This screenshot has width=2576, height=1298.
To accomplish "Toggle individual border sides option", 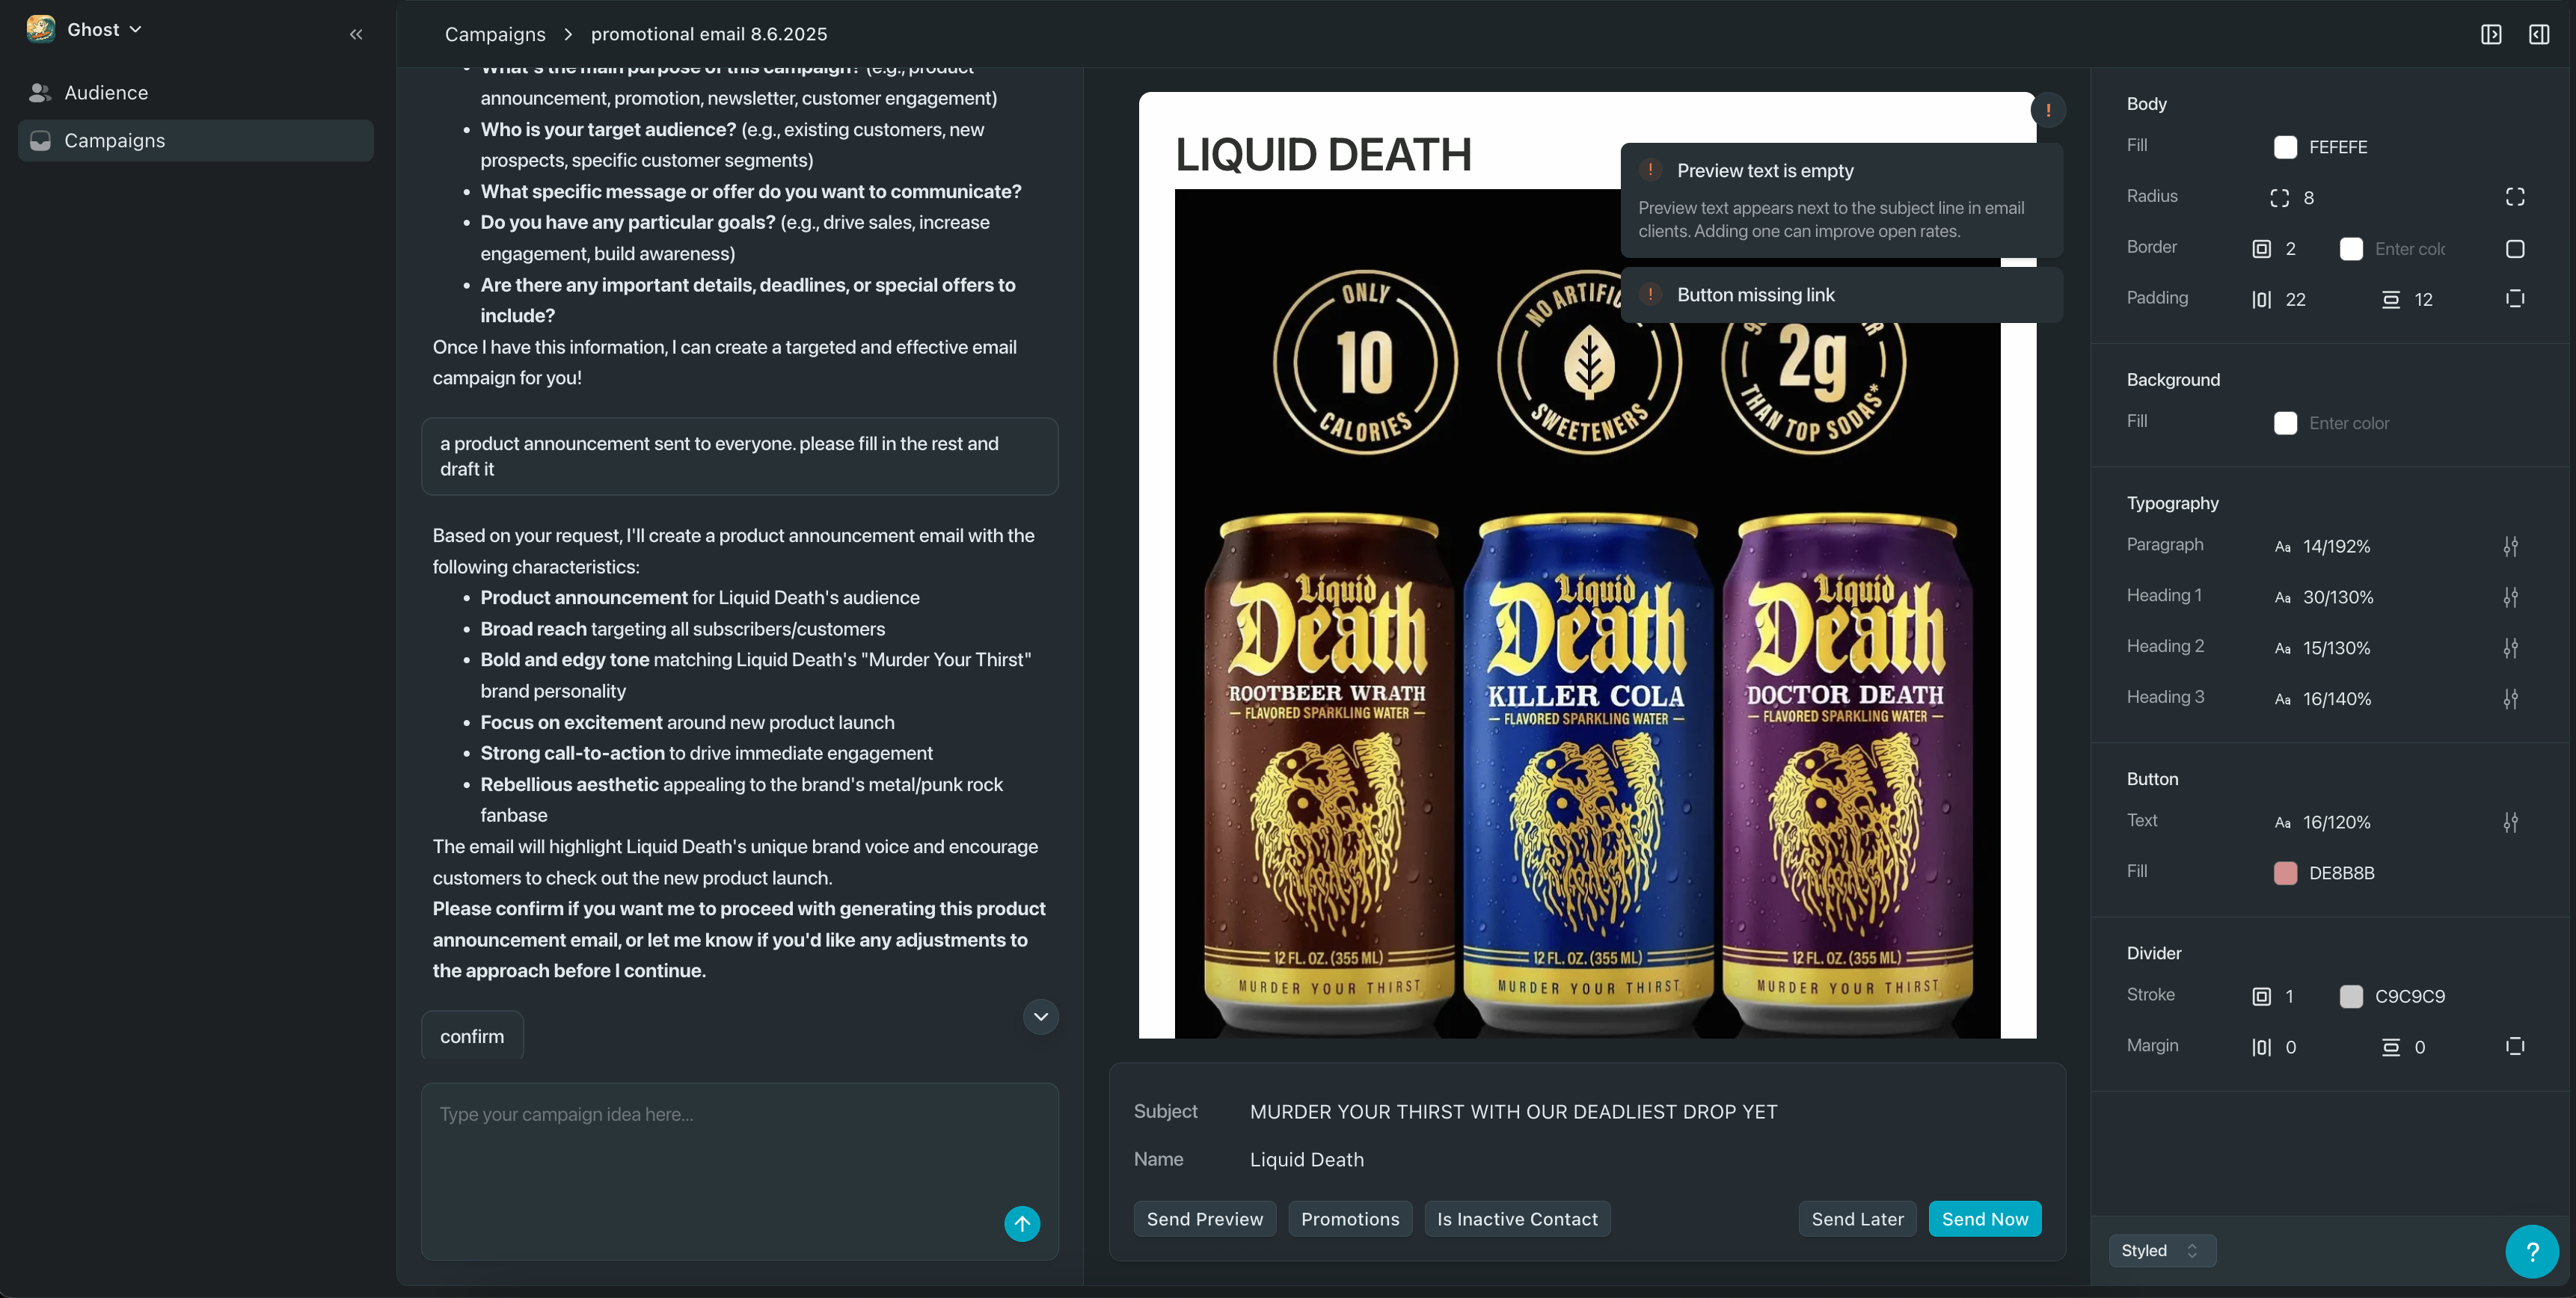I will tap(2515, 248).
